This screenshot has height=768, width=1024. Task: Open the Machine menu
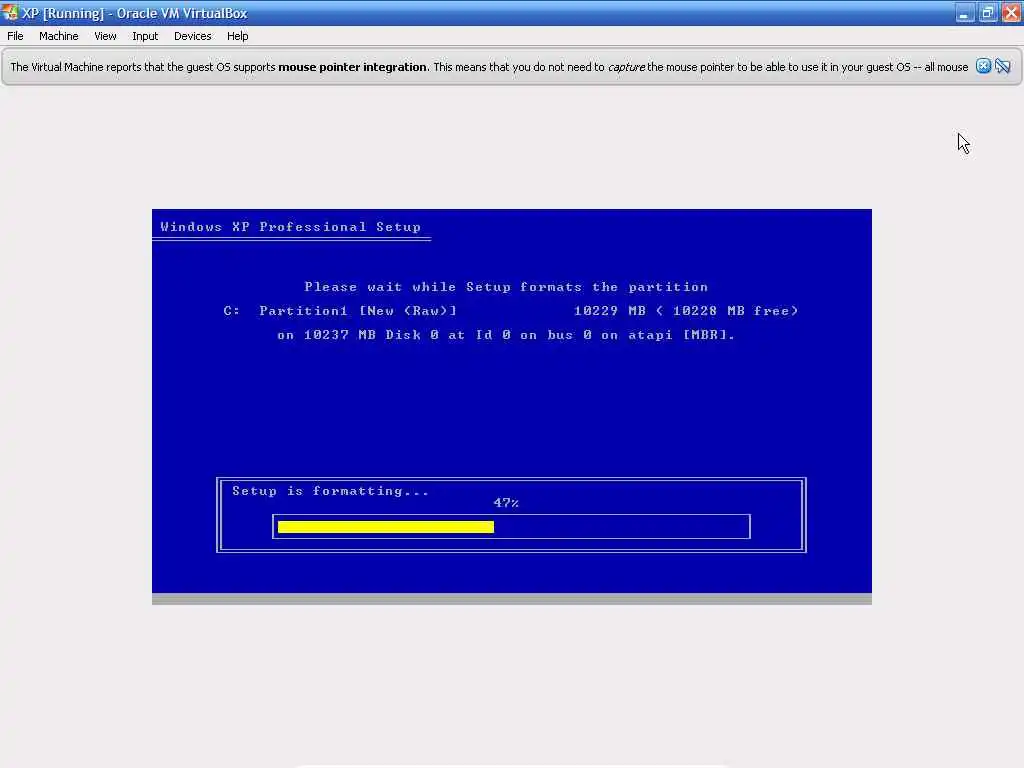pyautogui.click(x=58, y=36)
